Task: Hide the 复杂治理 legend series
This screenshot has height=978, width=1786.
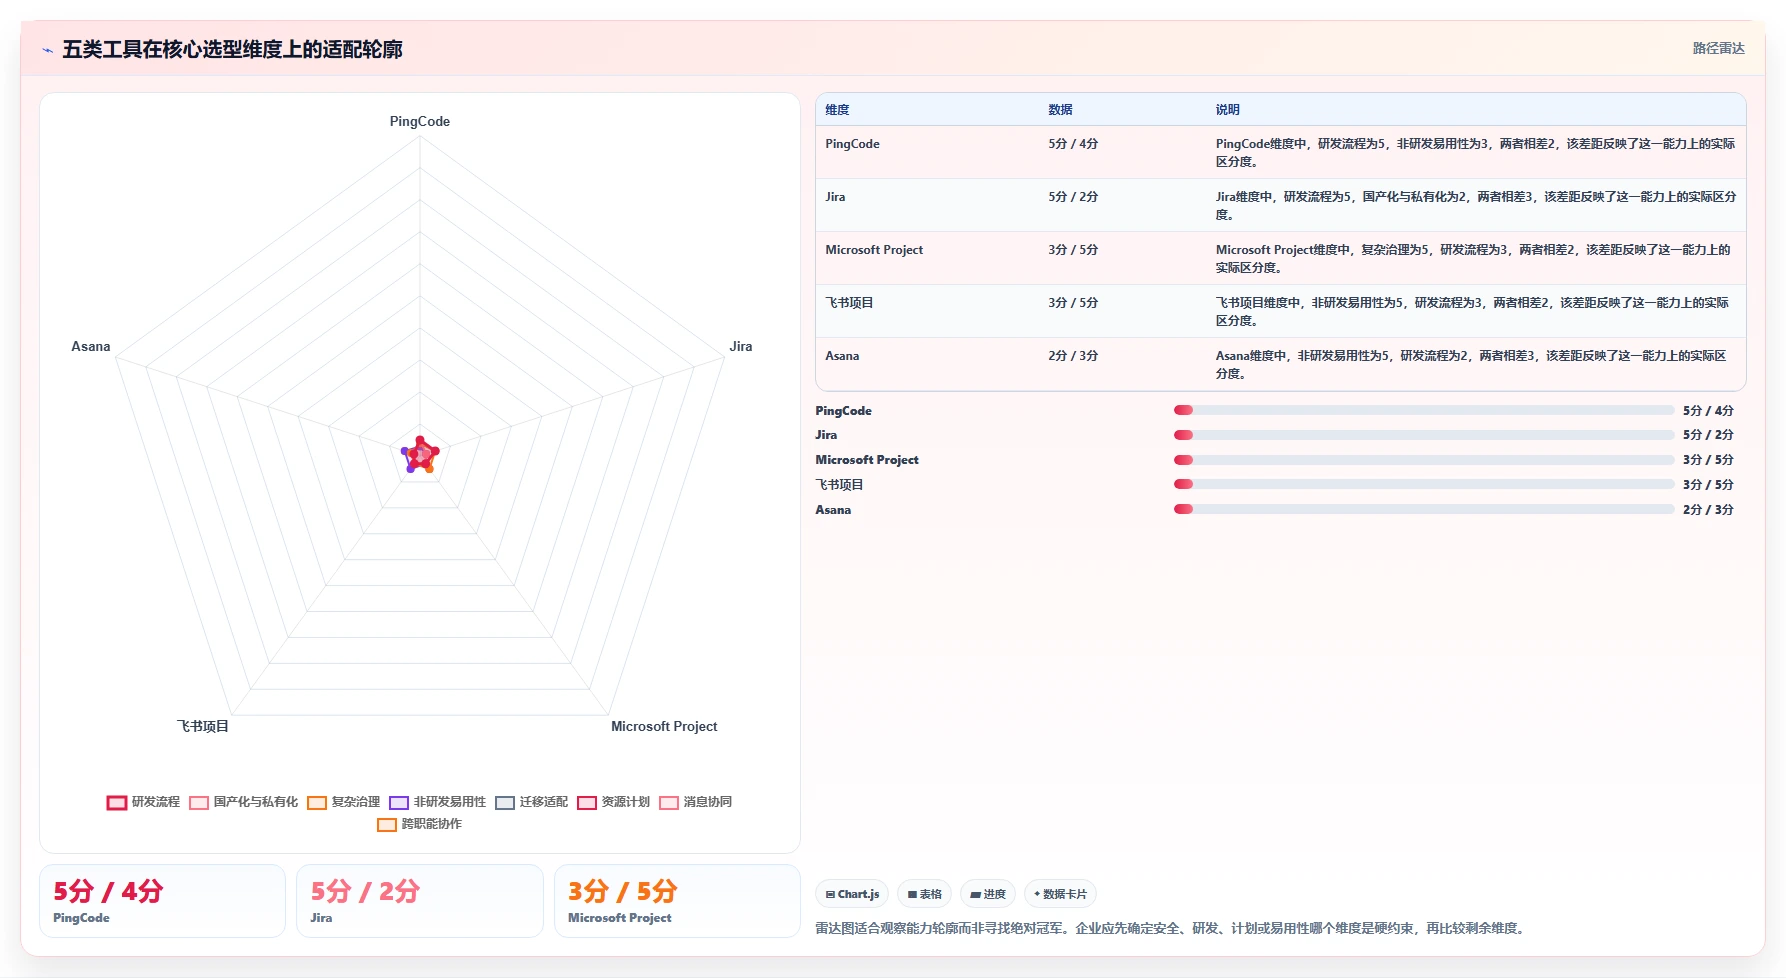Action: pos(343,802)
